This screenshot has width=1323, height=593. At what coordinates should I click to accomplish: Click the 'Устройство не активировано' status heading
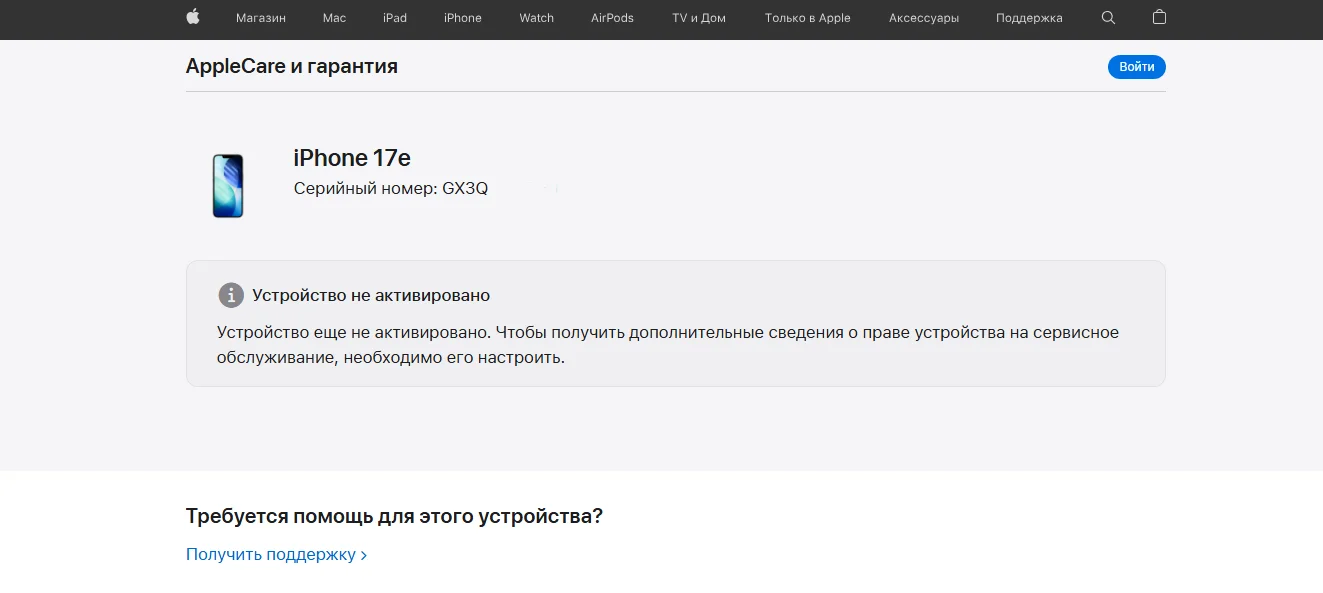[371, 295]
